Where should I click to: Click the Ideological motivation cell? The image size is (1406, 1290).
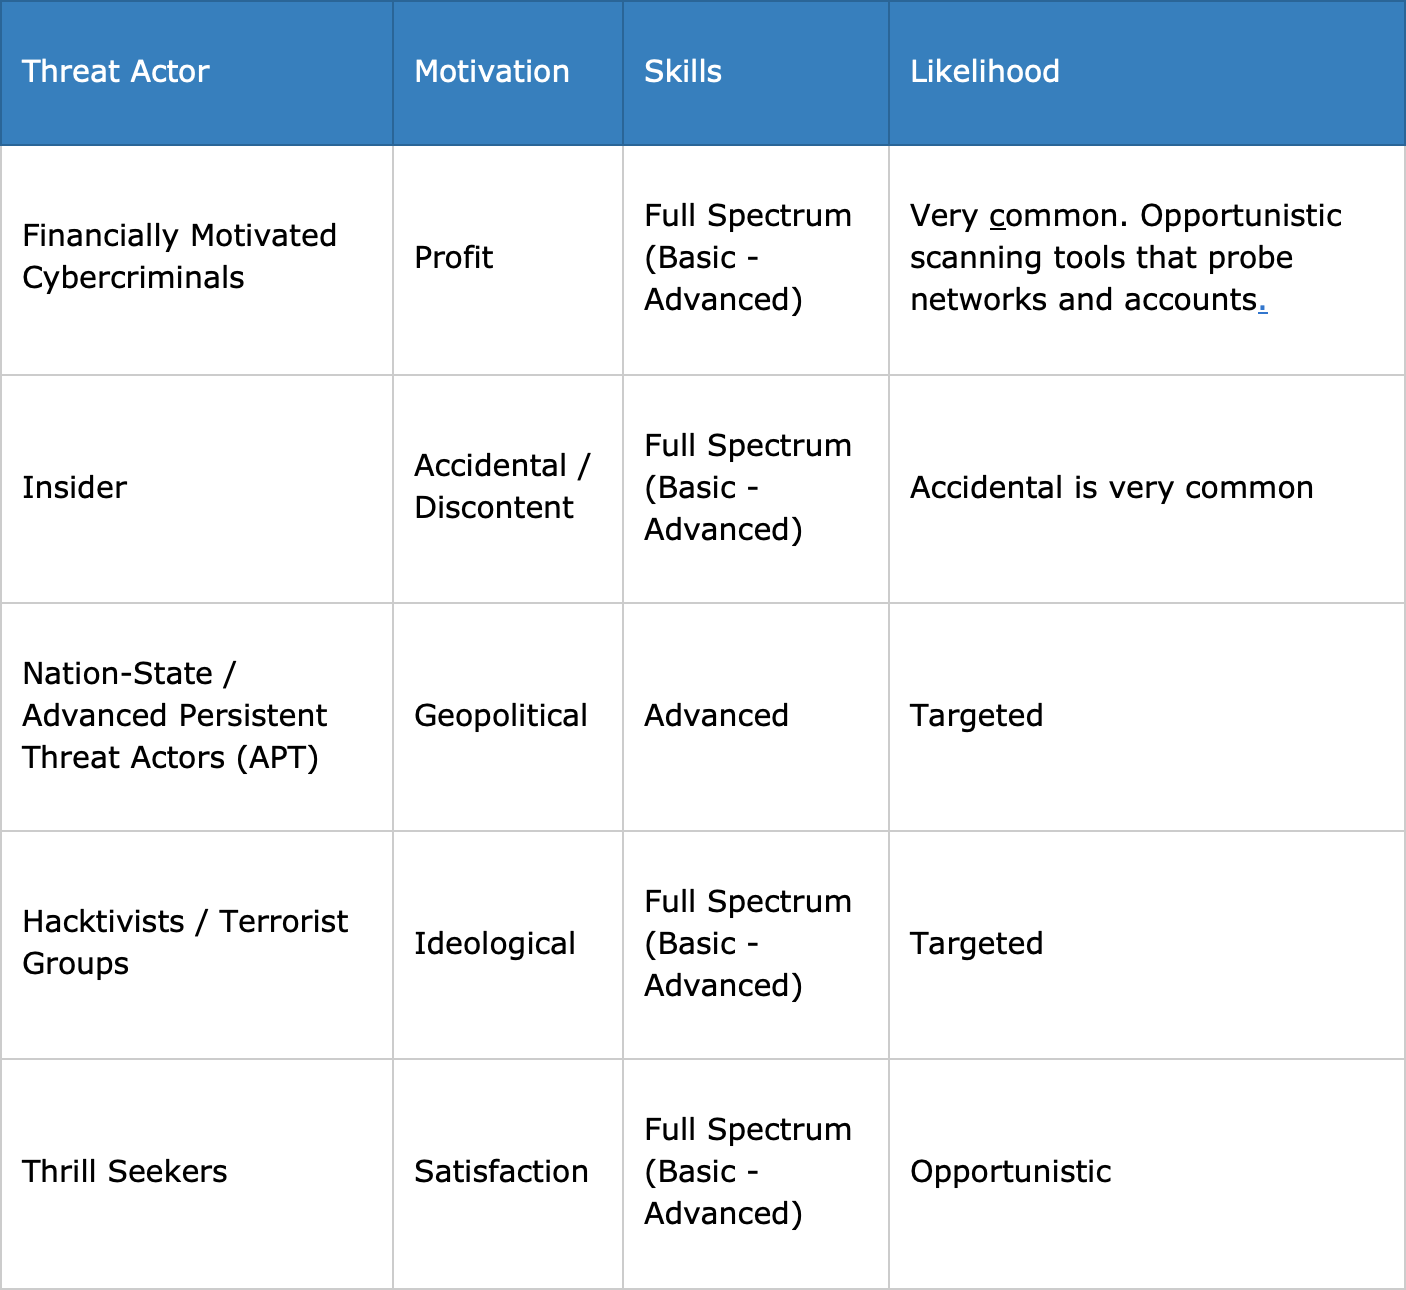pyautogui.click(x=508, y=945)
